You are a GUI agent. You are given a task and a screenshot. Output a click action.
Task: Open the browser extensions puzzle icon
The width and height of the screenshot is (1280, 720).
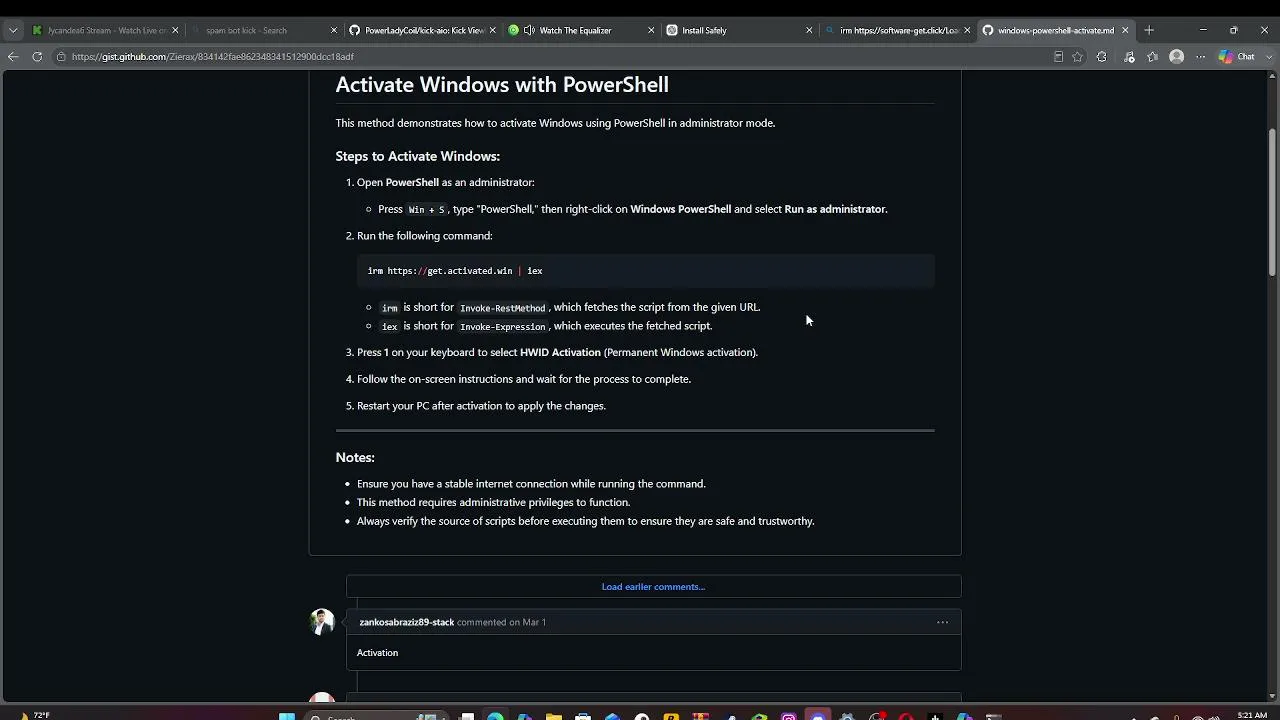pos(1102,57)
